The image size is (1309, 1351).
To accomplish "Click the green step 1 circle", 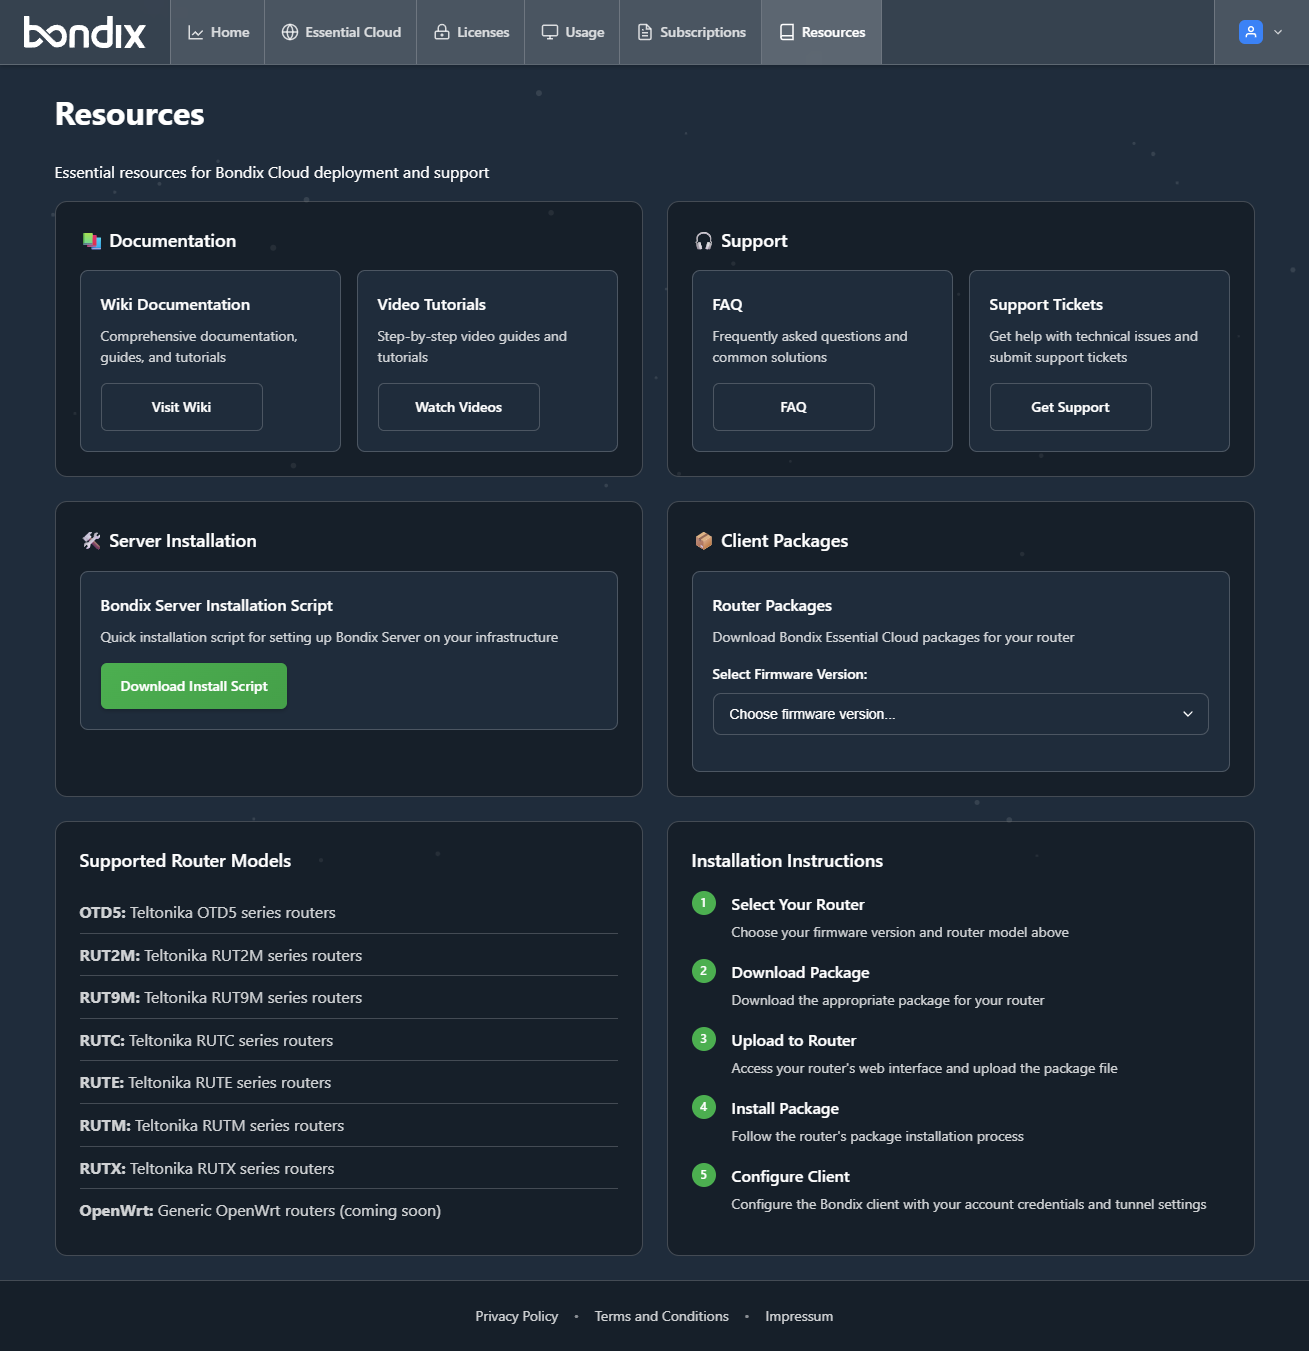I will pos(704,903).
